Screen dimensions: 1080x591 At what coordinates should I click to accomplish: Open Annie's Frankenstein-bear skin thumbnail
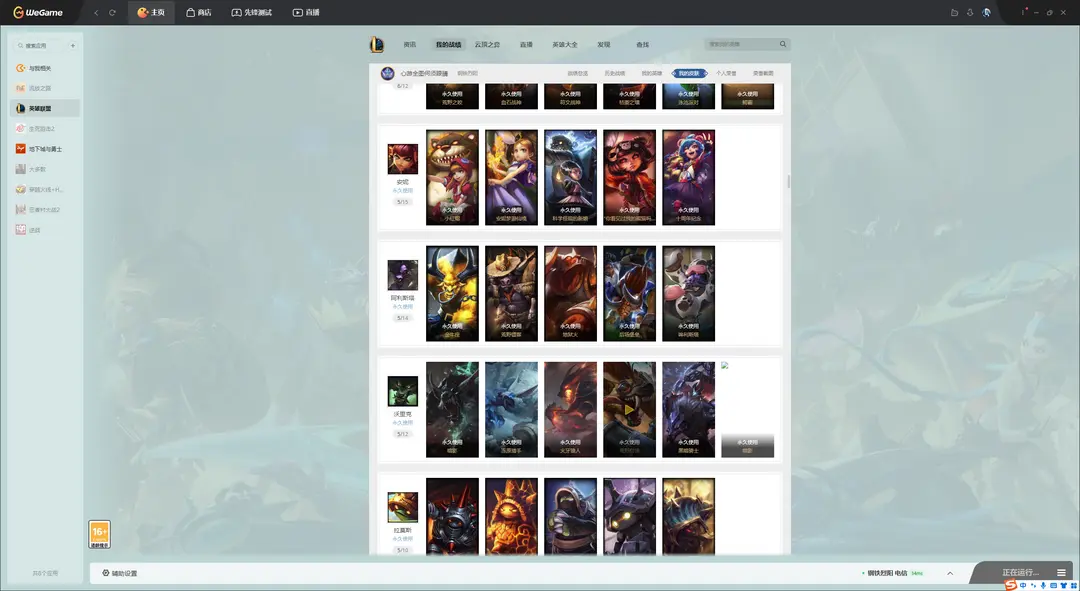coord(570,178)
